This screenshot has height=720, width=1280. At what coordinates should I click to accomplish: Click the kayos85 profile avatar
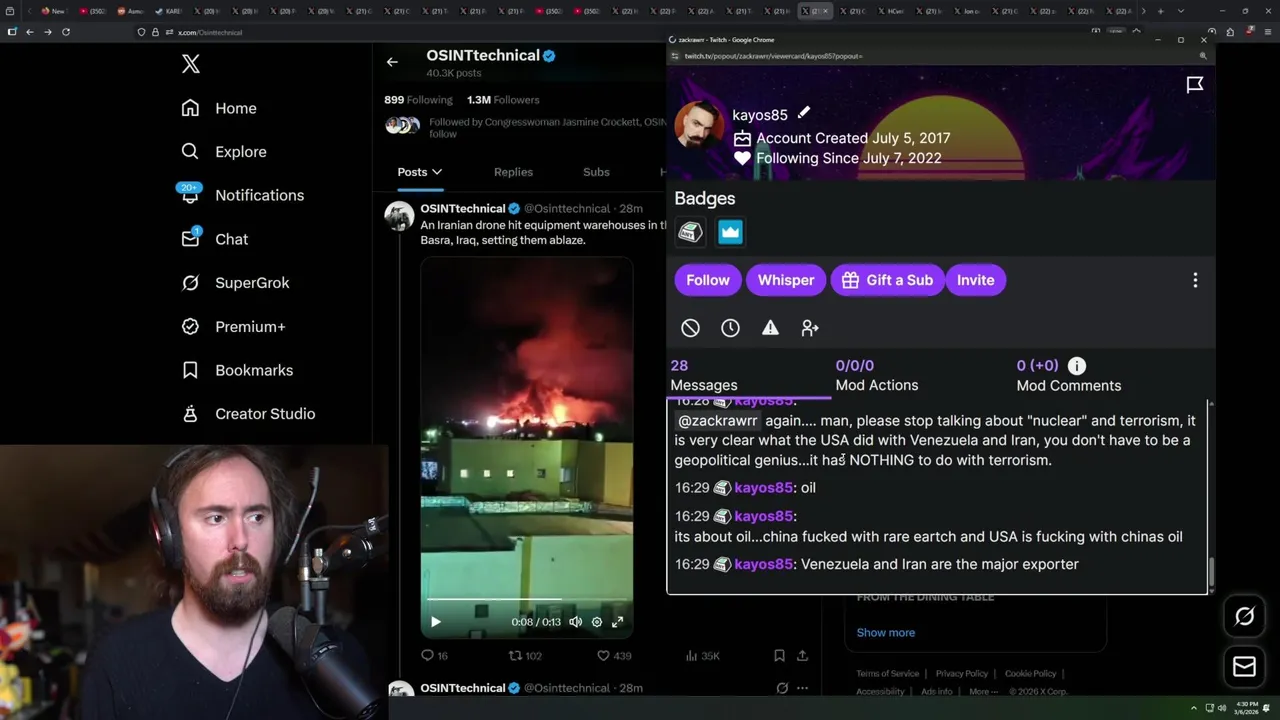[x=699, y=126]
